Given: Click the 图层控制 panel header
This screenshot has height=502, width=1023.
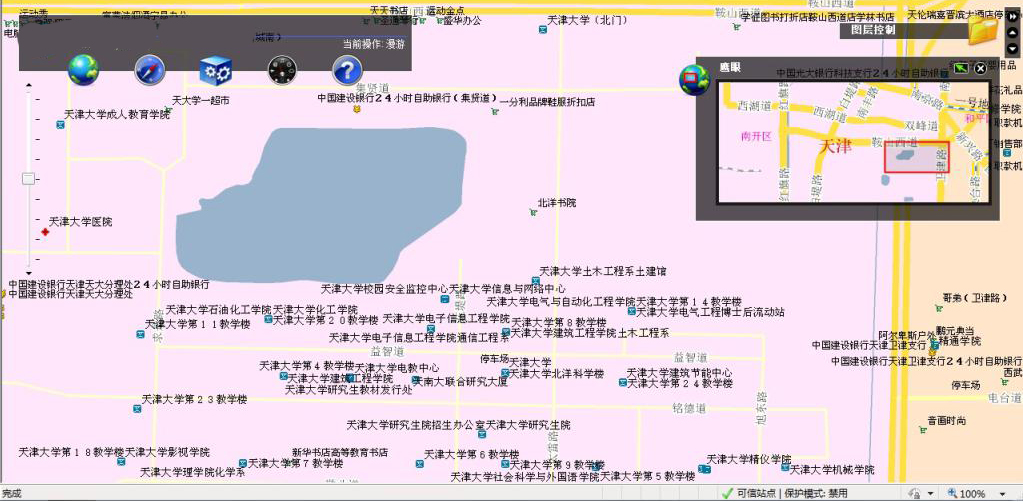Looking at the screenshot, I should coord(873,29).
